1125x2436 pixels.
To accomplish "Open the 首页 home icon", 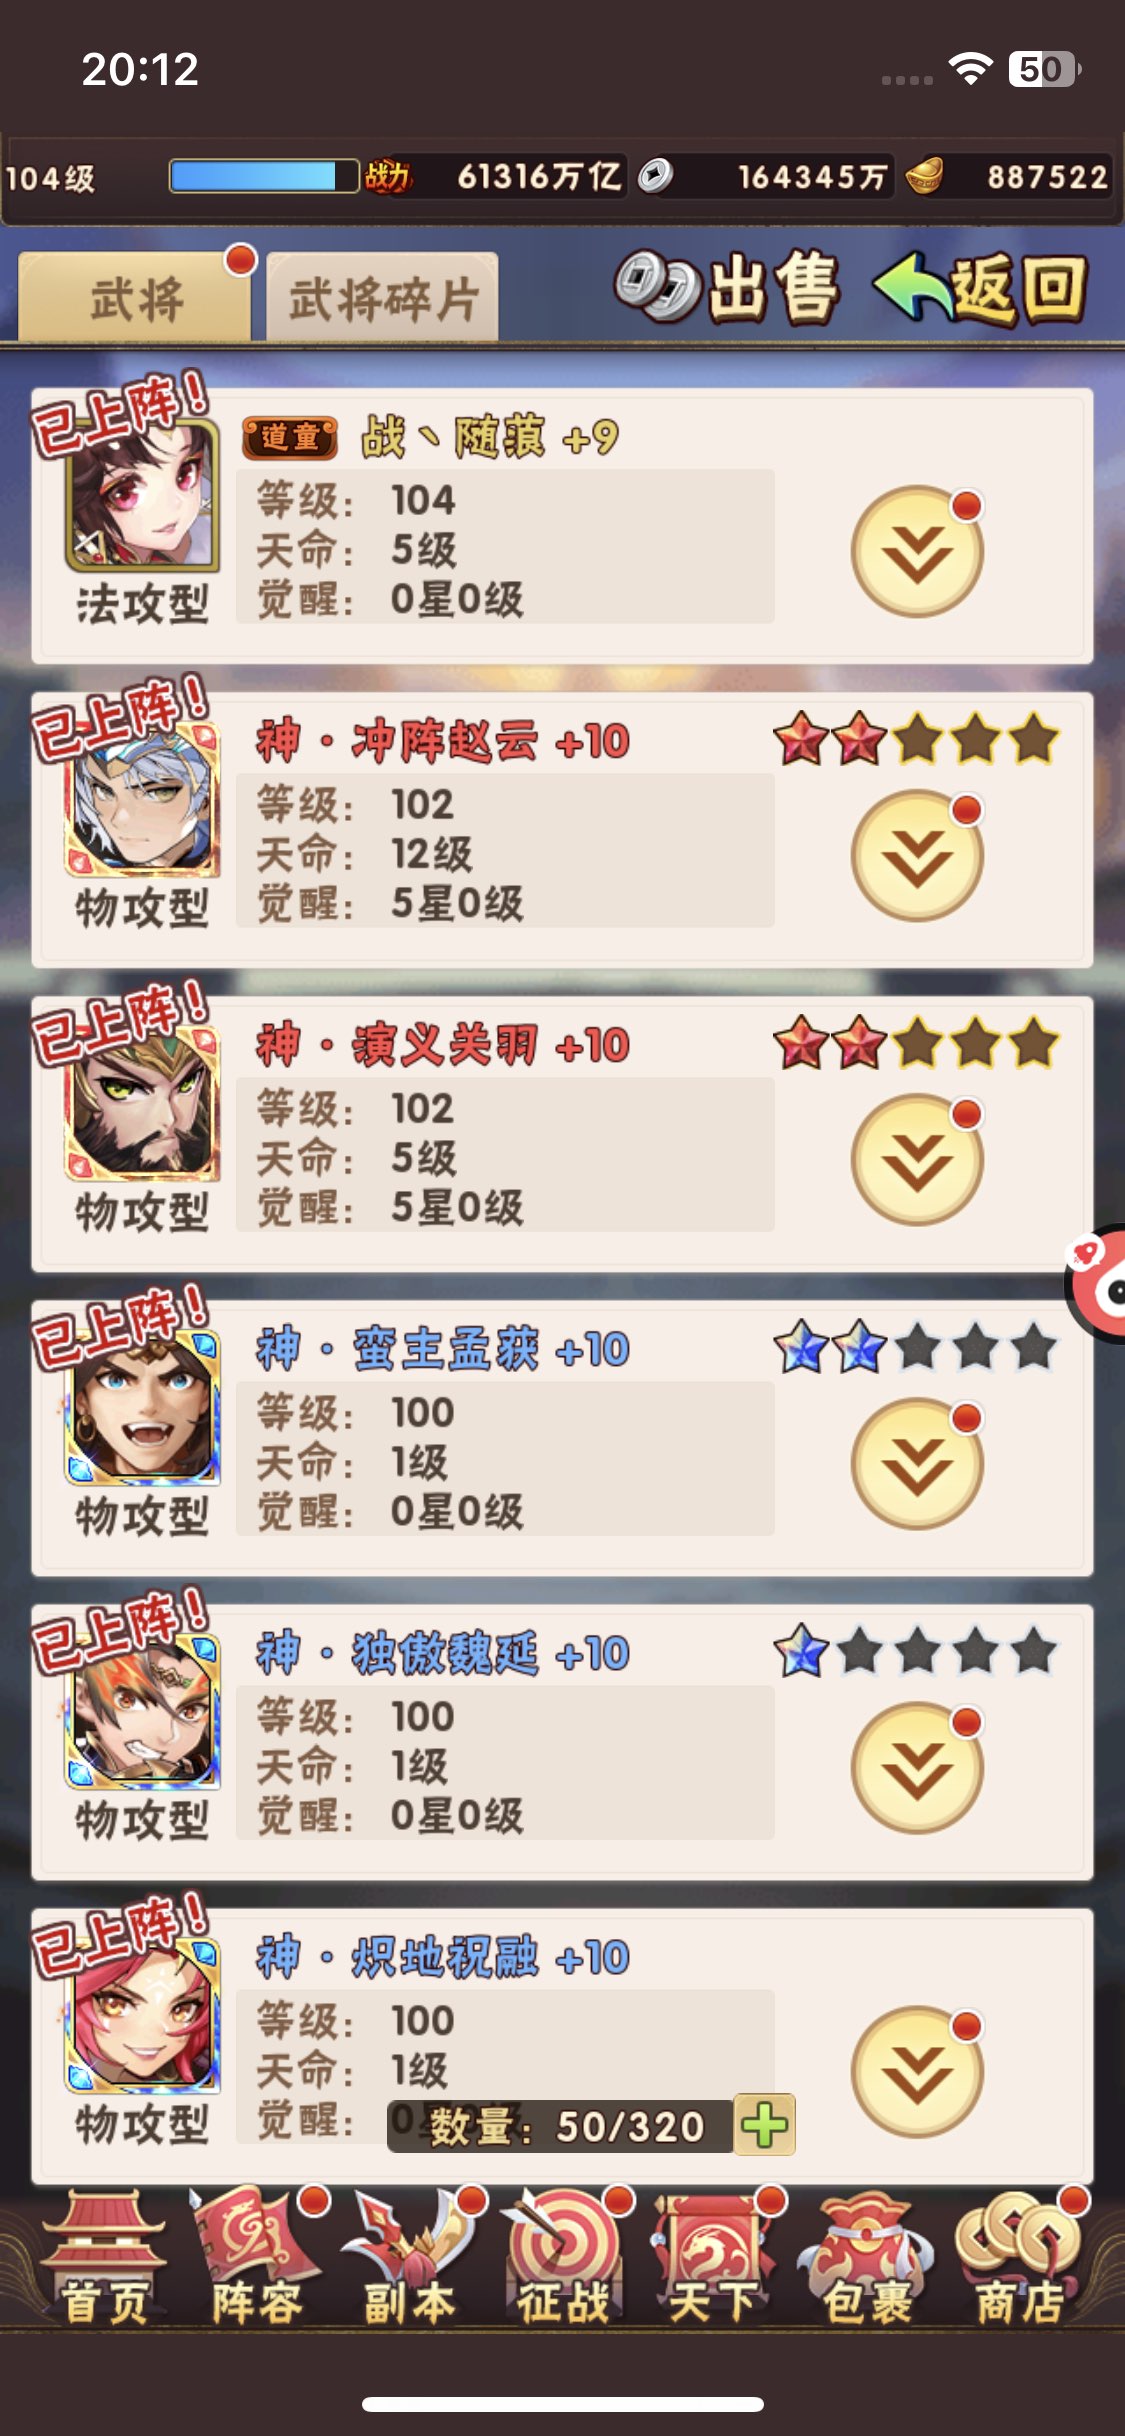I will click(103, 2259).
